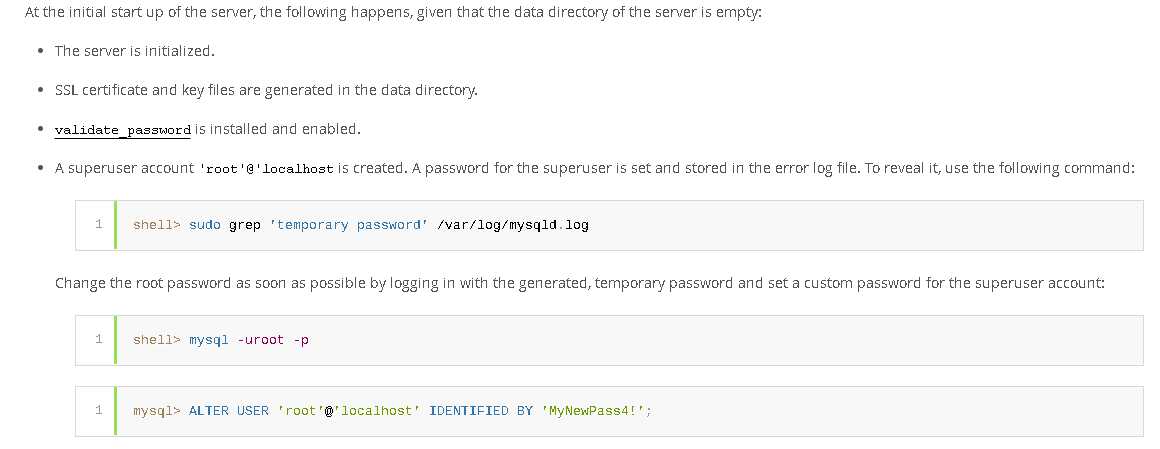Viewport: 1160px width, 449px height.
Task: Click line number 1 of the grep code block
Action: (x=98, y=224)
